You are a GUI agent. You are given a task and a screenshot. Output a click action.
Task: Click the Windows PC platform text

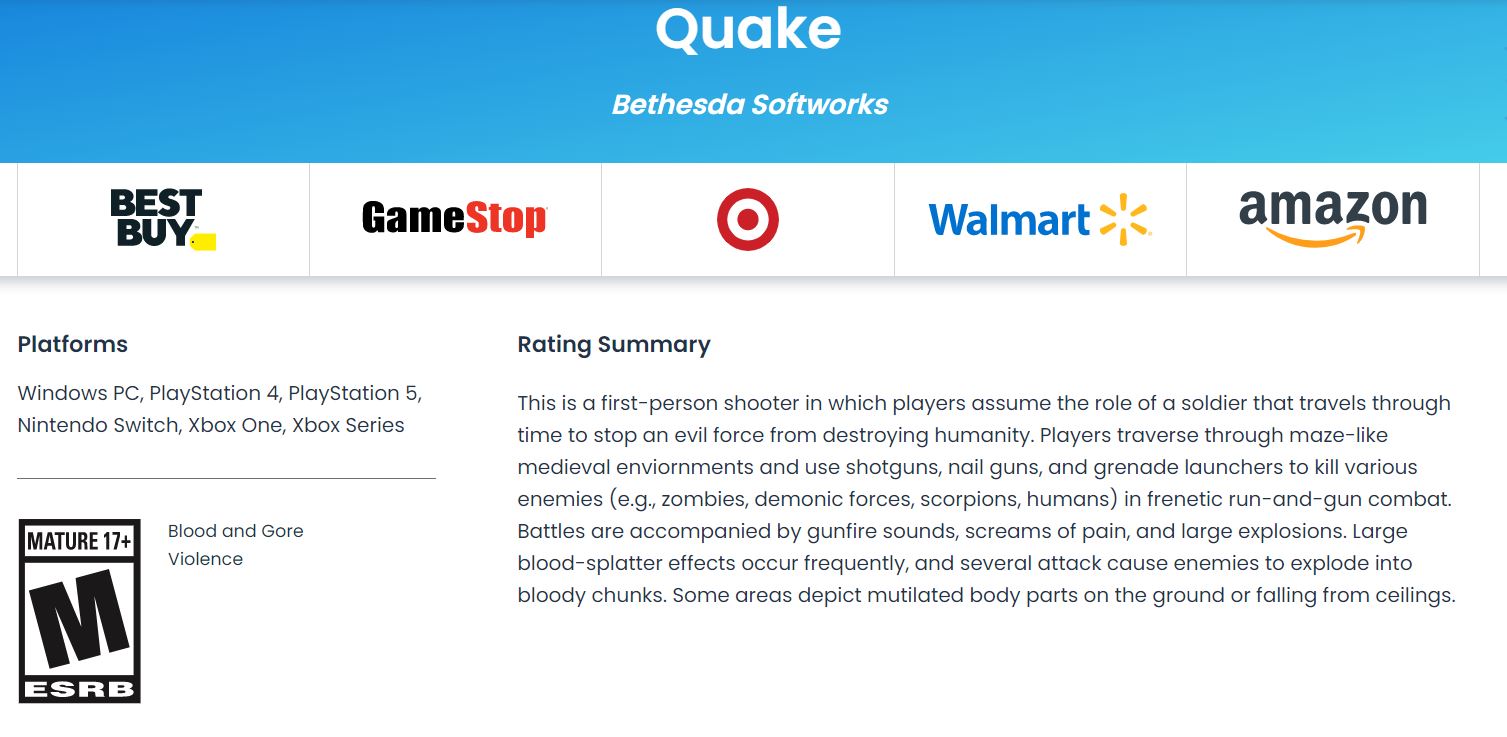[78, 393]
